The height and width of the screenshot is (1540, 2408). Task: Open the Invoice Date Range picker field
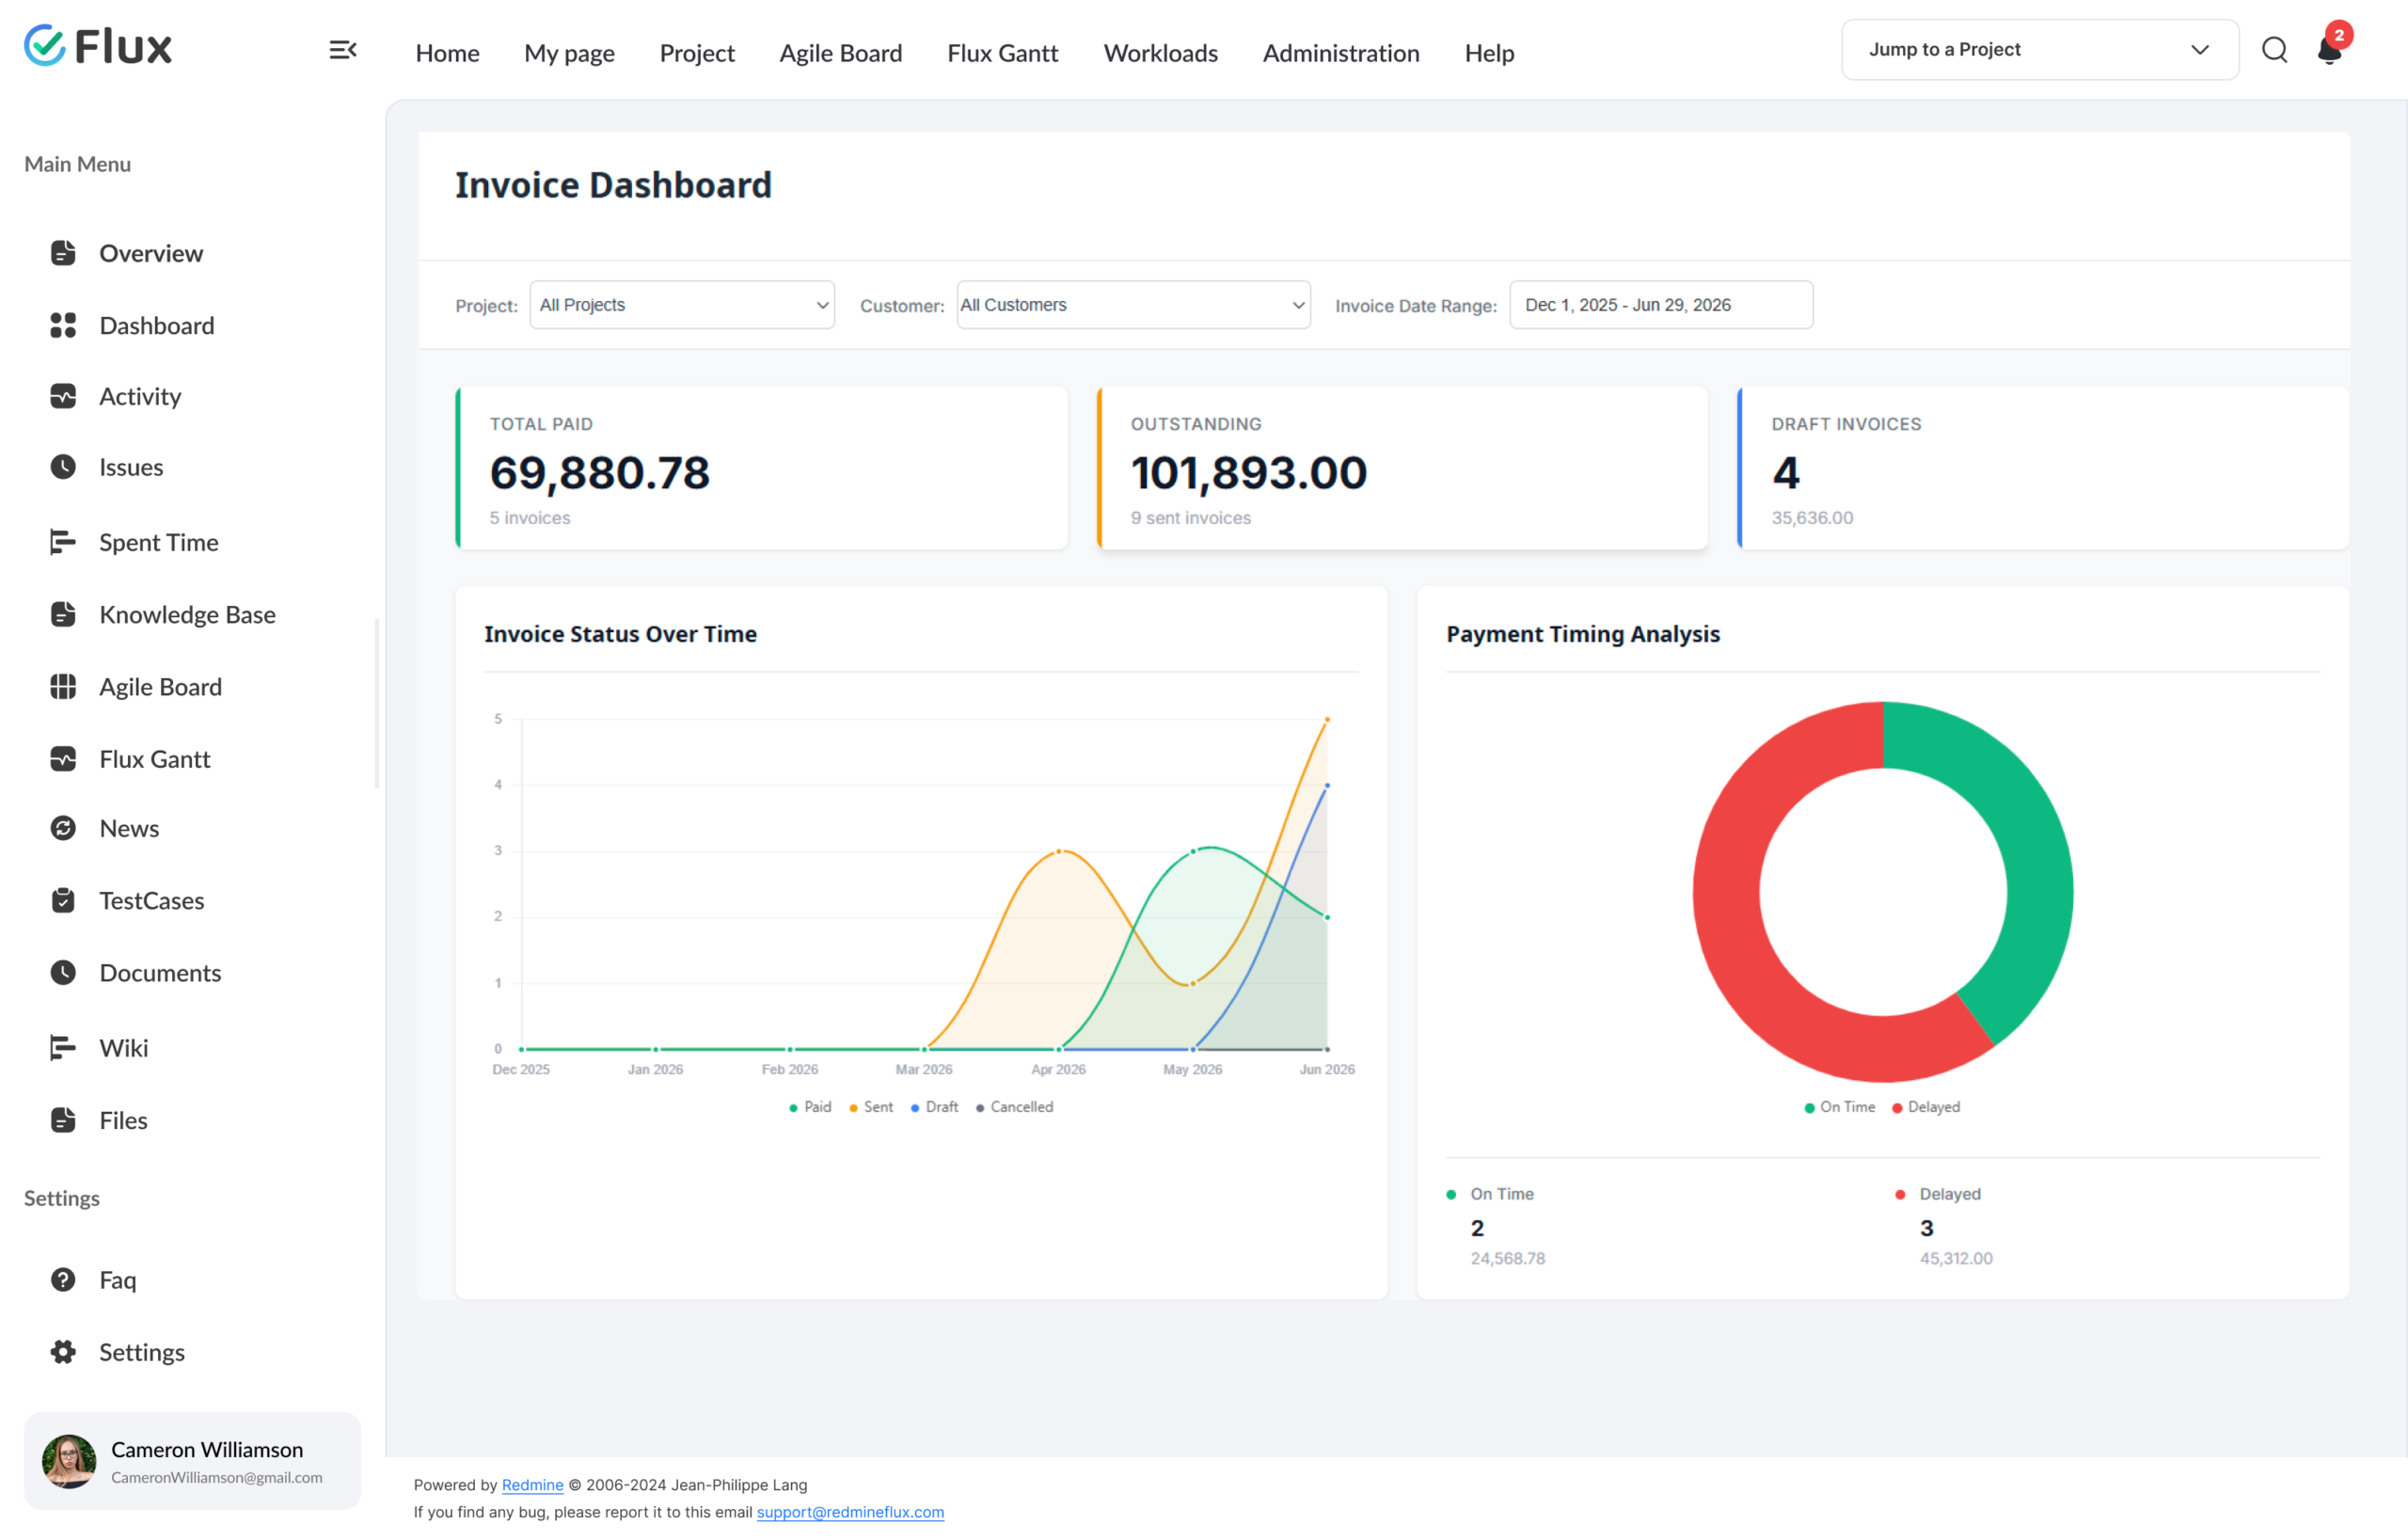1661,305
